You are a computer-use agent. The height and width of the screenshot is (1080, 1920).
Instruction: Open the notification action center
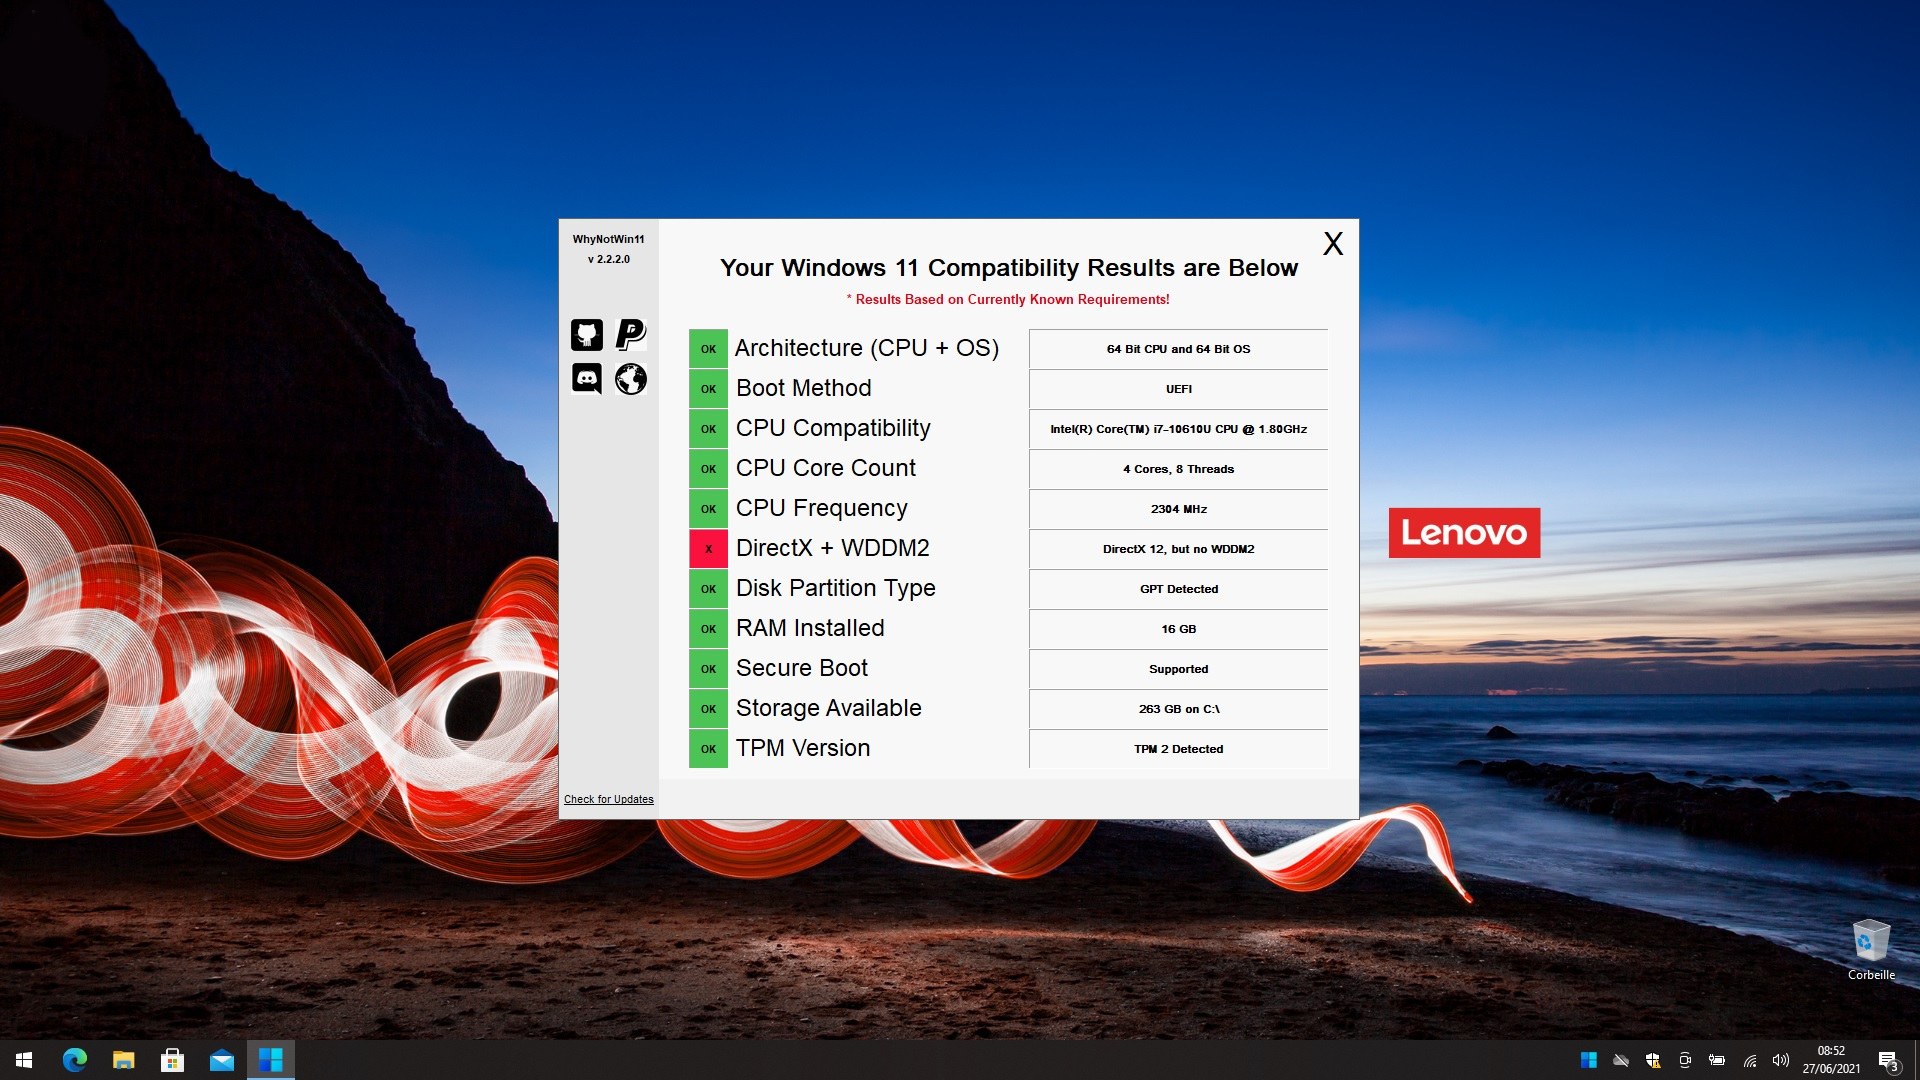(x=1888, y=1060)
